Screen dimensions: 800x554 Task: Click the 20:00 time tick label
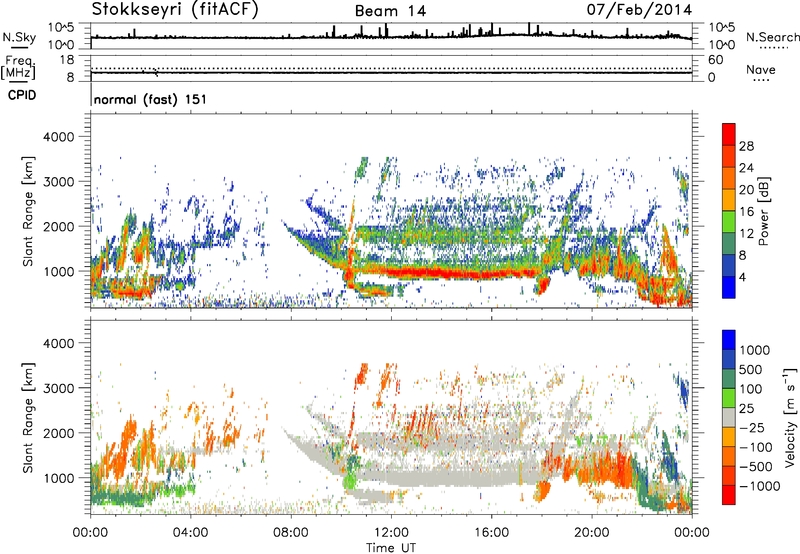pos(592,533)
